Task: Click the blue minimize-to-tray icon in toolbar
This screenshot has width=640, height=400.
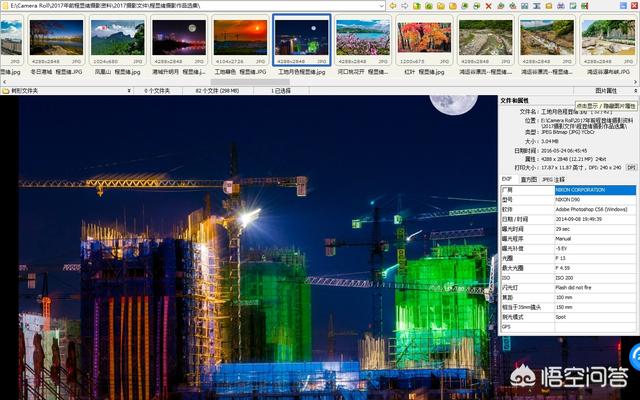Action: pyautogui.click(x=623, y=6)
